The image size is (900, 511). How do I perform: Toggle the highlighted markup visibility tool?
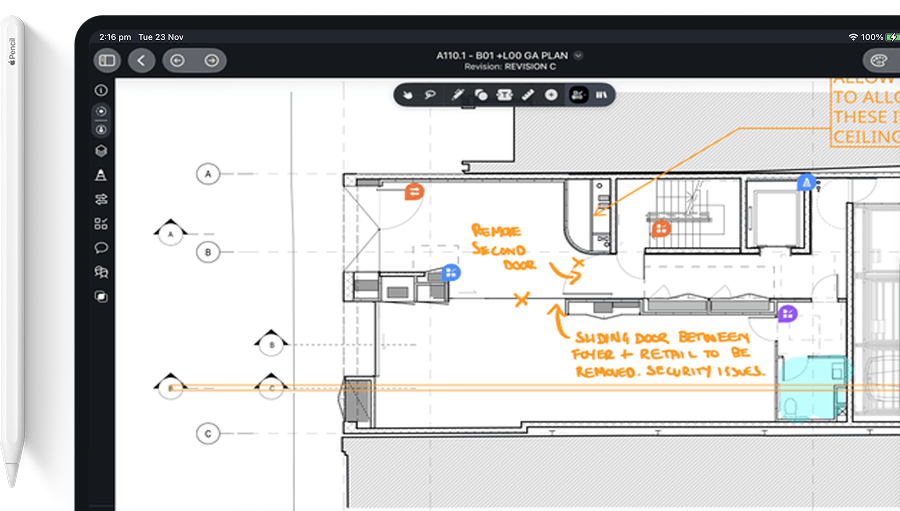578,95
